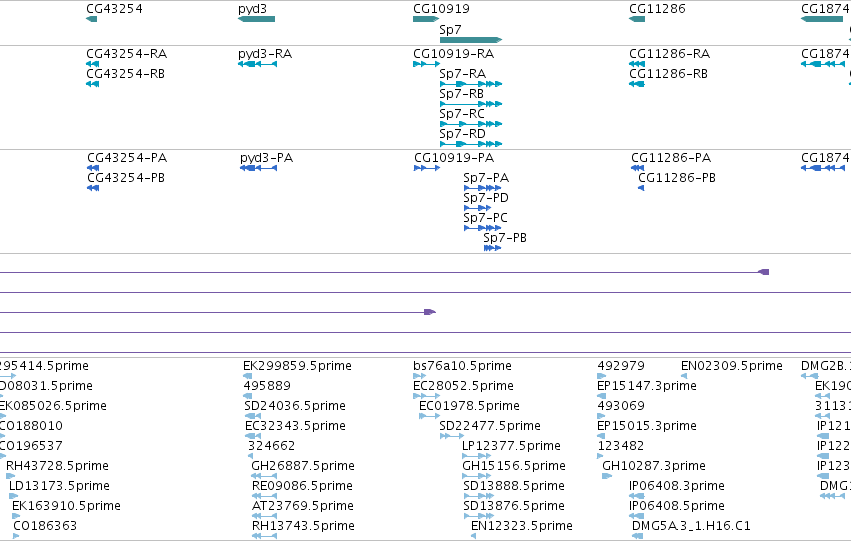This screenshot has height=541, width=851.
Task: Select the bs76a10.5prime EST
Action: (x=462, y=366)
